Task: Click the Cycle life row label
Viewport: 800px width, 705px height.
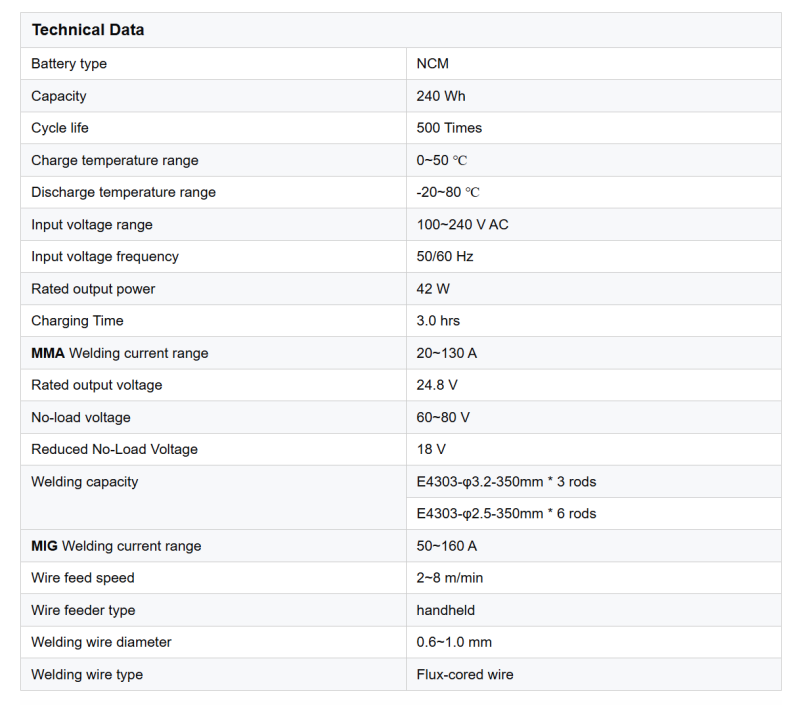Action: (x=59, y=128)
